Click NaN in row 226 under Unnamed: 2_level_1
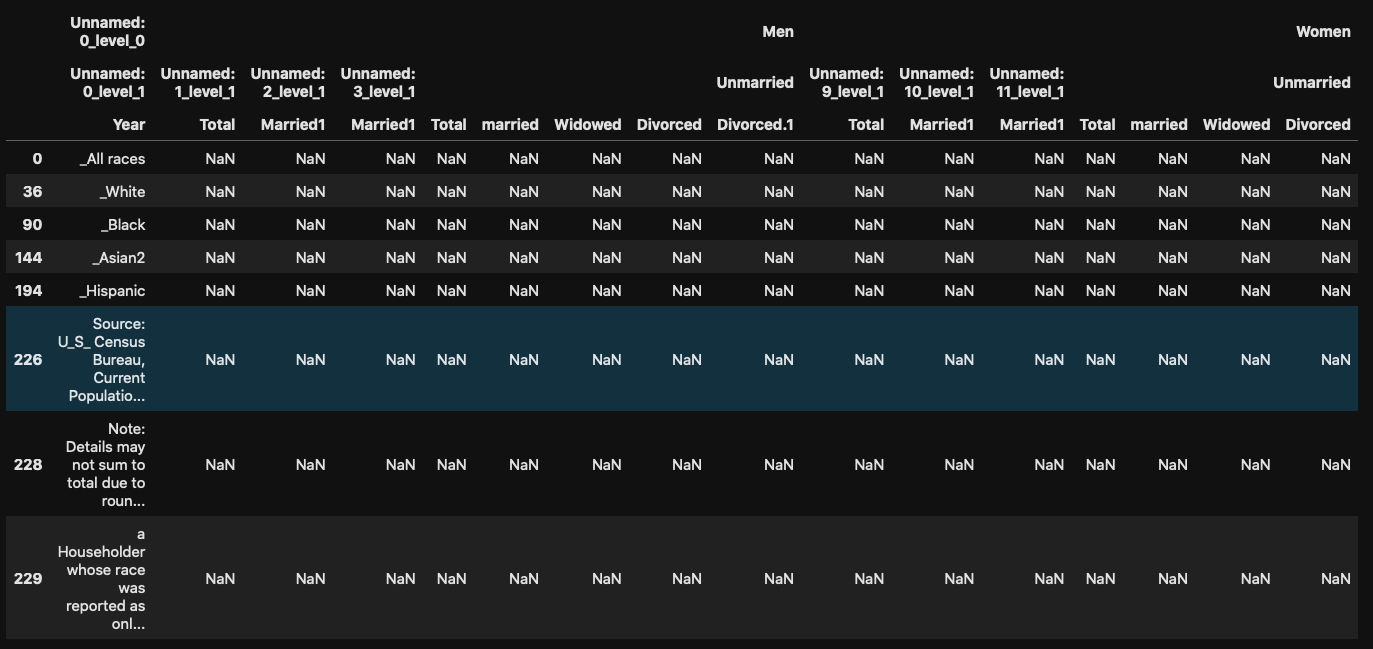Image resolution: width=1373 pixels, height=649 pixels. click(x=310, y=359)
